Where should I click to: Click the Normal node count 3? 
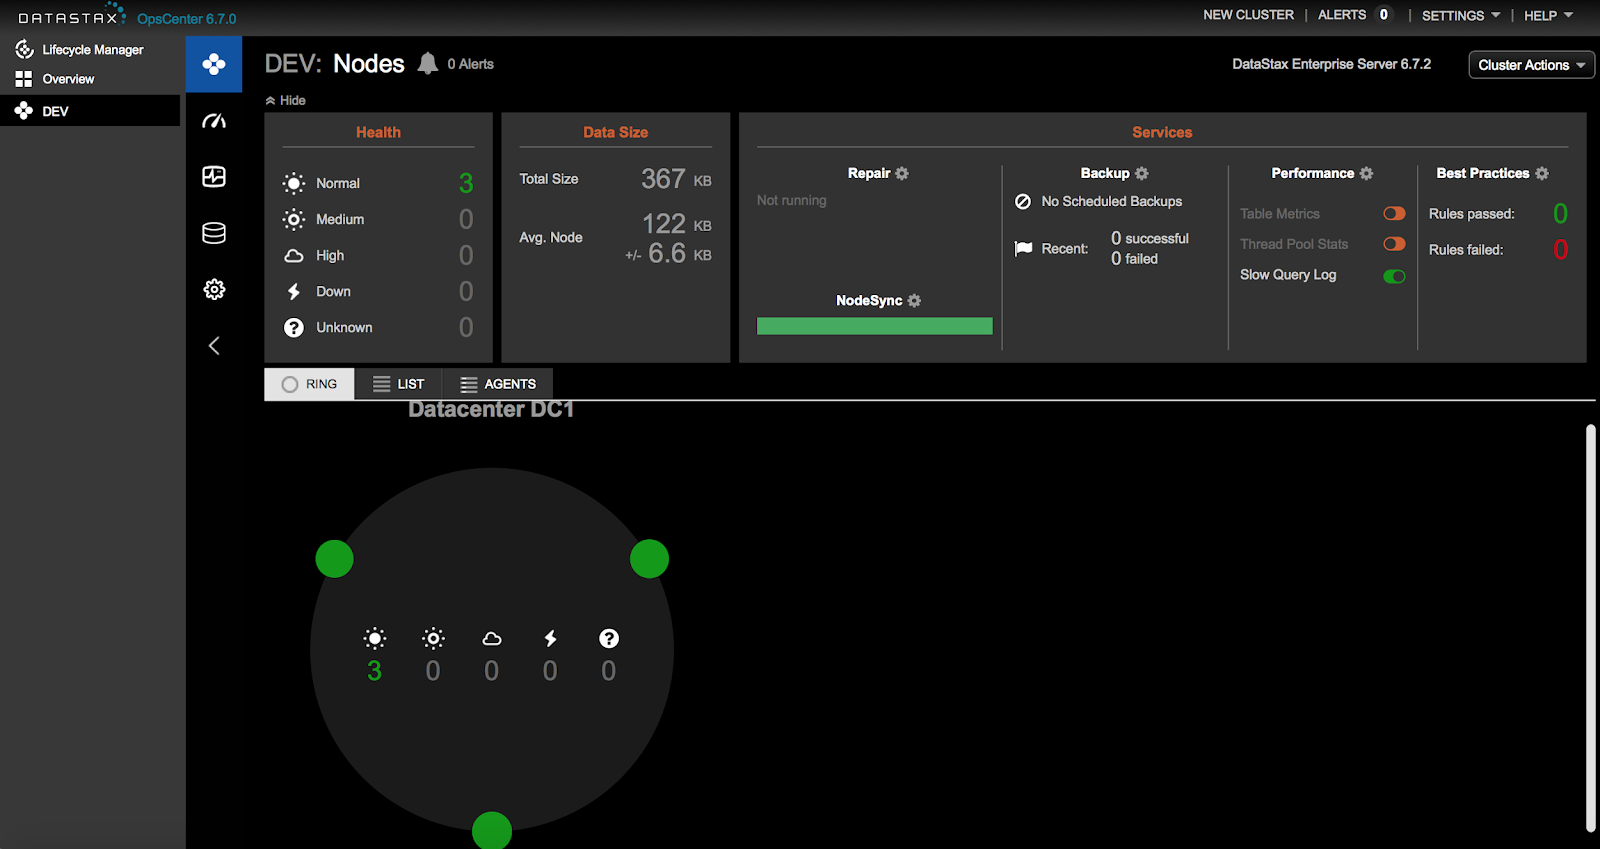pyautogui.click(x=466, y=183)
